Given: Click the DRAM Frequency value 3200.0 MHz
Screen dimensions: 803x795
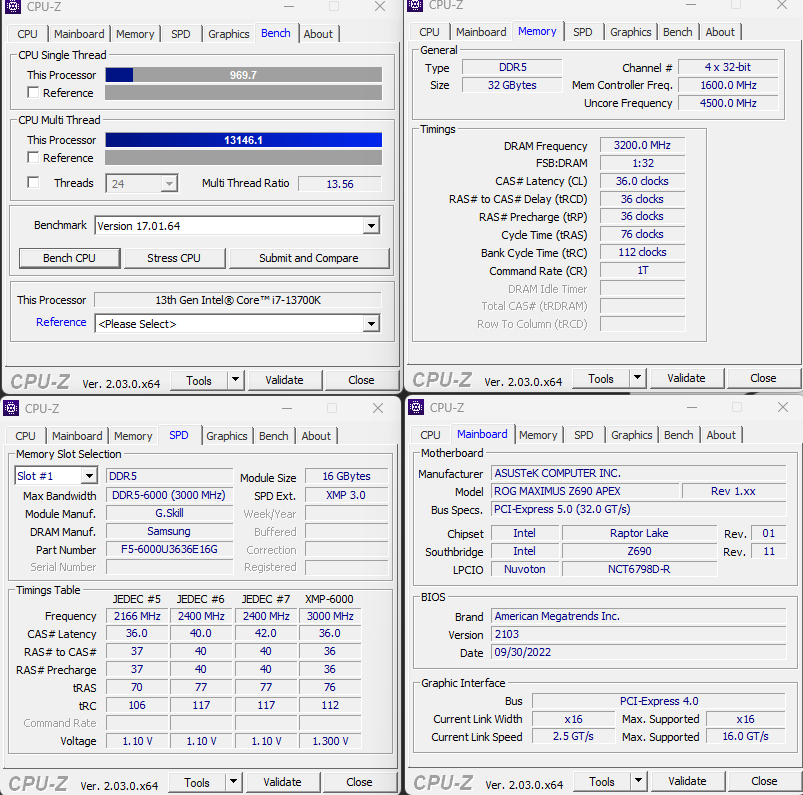Looking at the screenshot, I should pyautogui.click(x=642, y=145).
